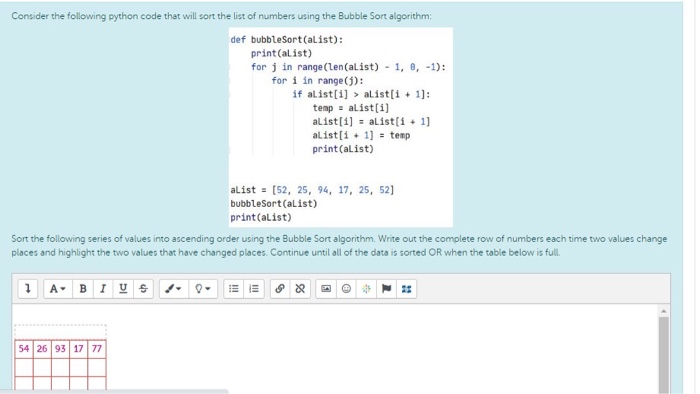700x394 pixels.
Task: Click the editor vertical scrollbar thumb
Action: [x=663, y=355]
